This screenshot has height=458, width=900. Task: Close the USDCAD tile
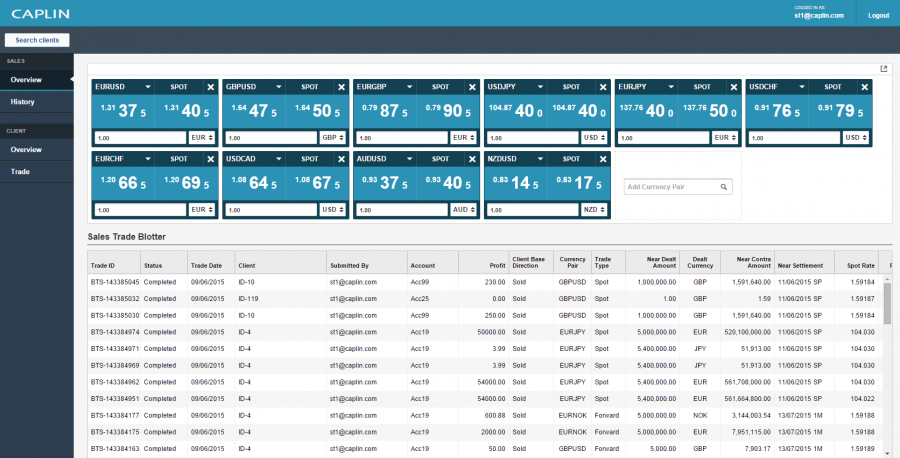coord(342,159)
